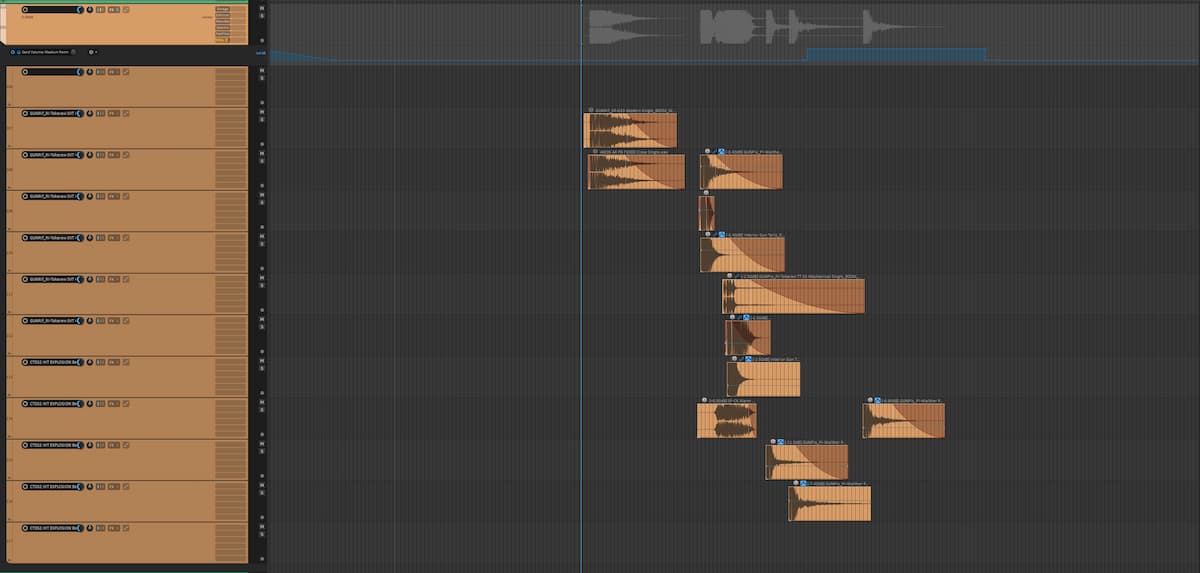1200x573 pixels.
Task: Open Send Volume Medium Room envelope selector
Action: [x=50, y=51]
